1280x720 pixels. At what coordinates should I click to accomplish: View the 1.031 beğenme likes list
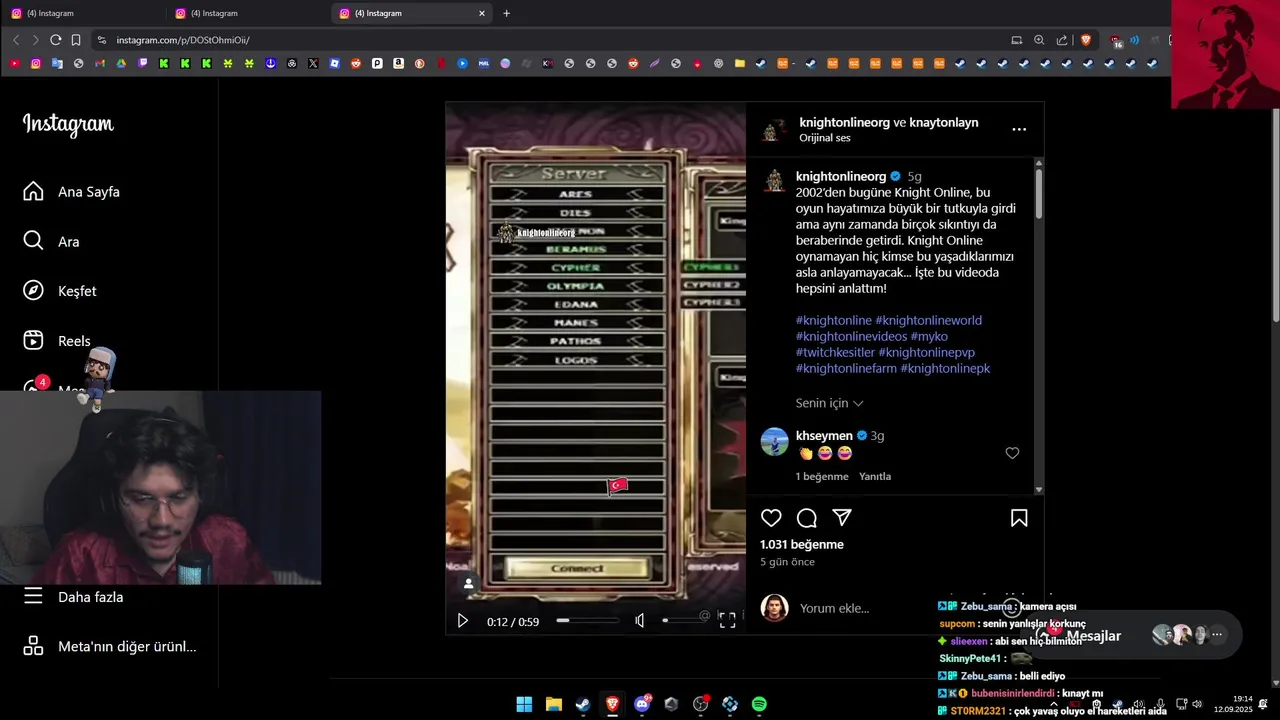click(802, 545)
